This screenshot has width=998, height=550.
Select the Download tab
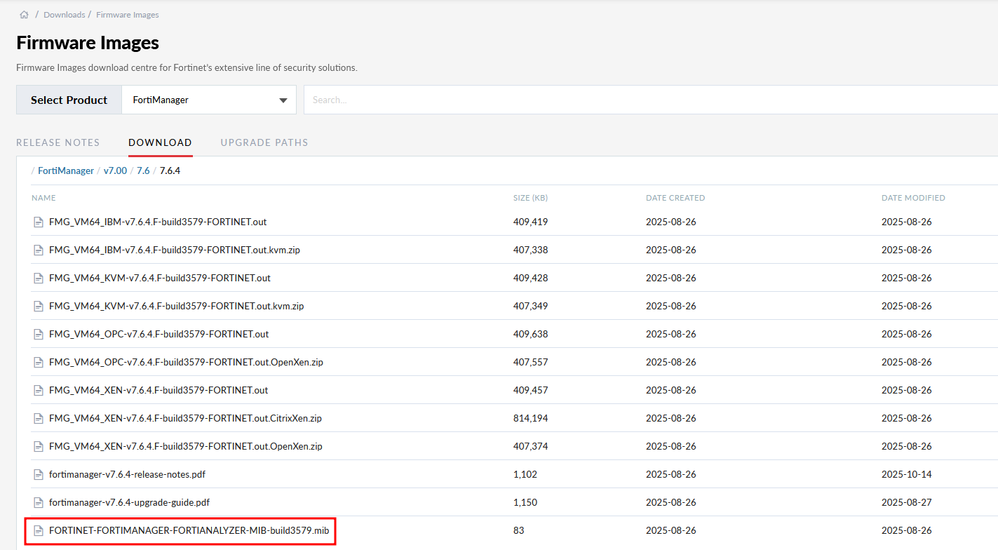coord(160,143)
